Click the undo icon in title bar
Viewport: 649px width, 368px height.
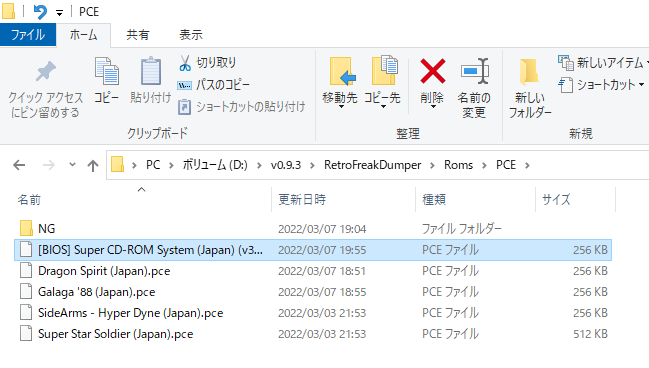[40, 12]
